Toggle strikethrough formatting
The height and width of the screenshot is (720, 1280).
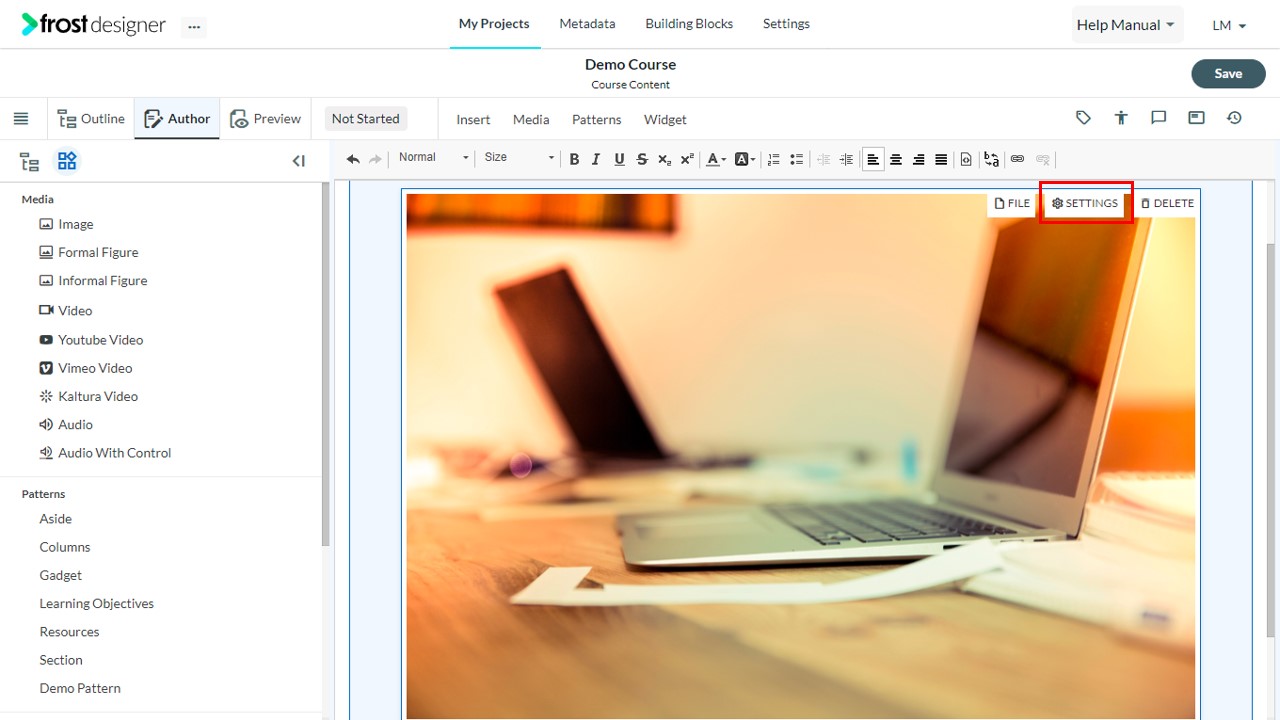coord(642,159)
